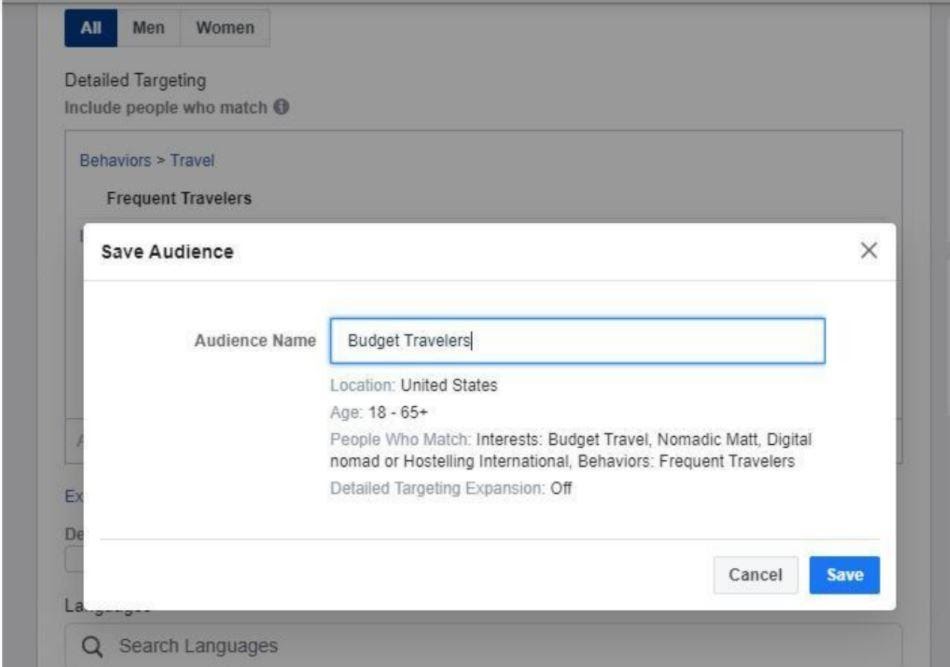Click the Search Languages input box

pyautogui.click(x=500, y=646)
